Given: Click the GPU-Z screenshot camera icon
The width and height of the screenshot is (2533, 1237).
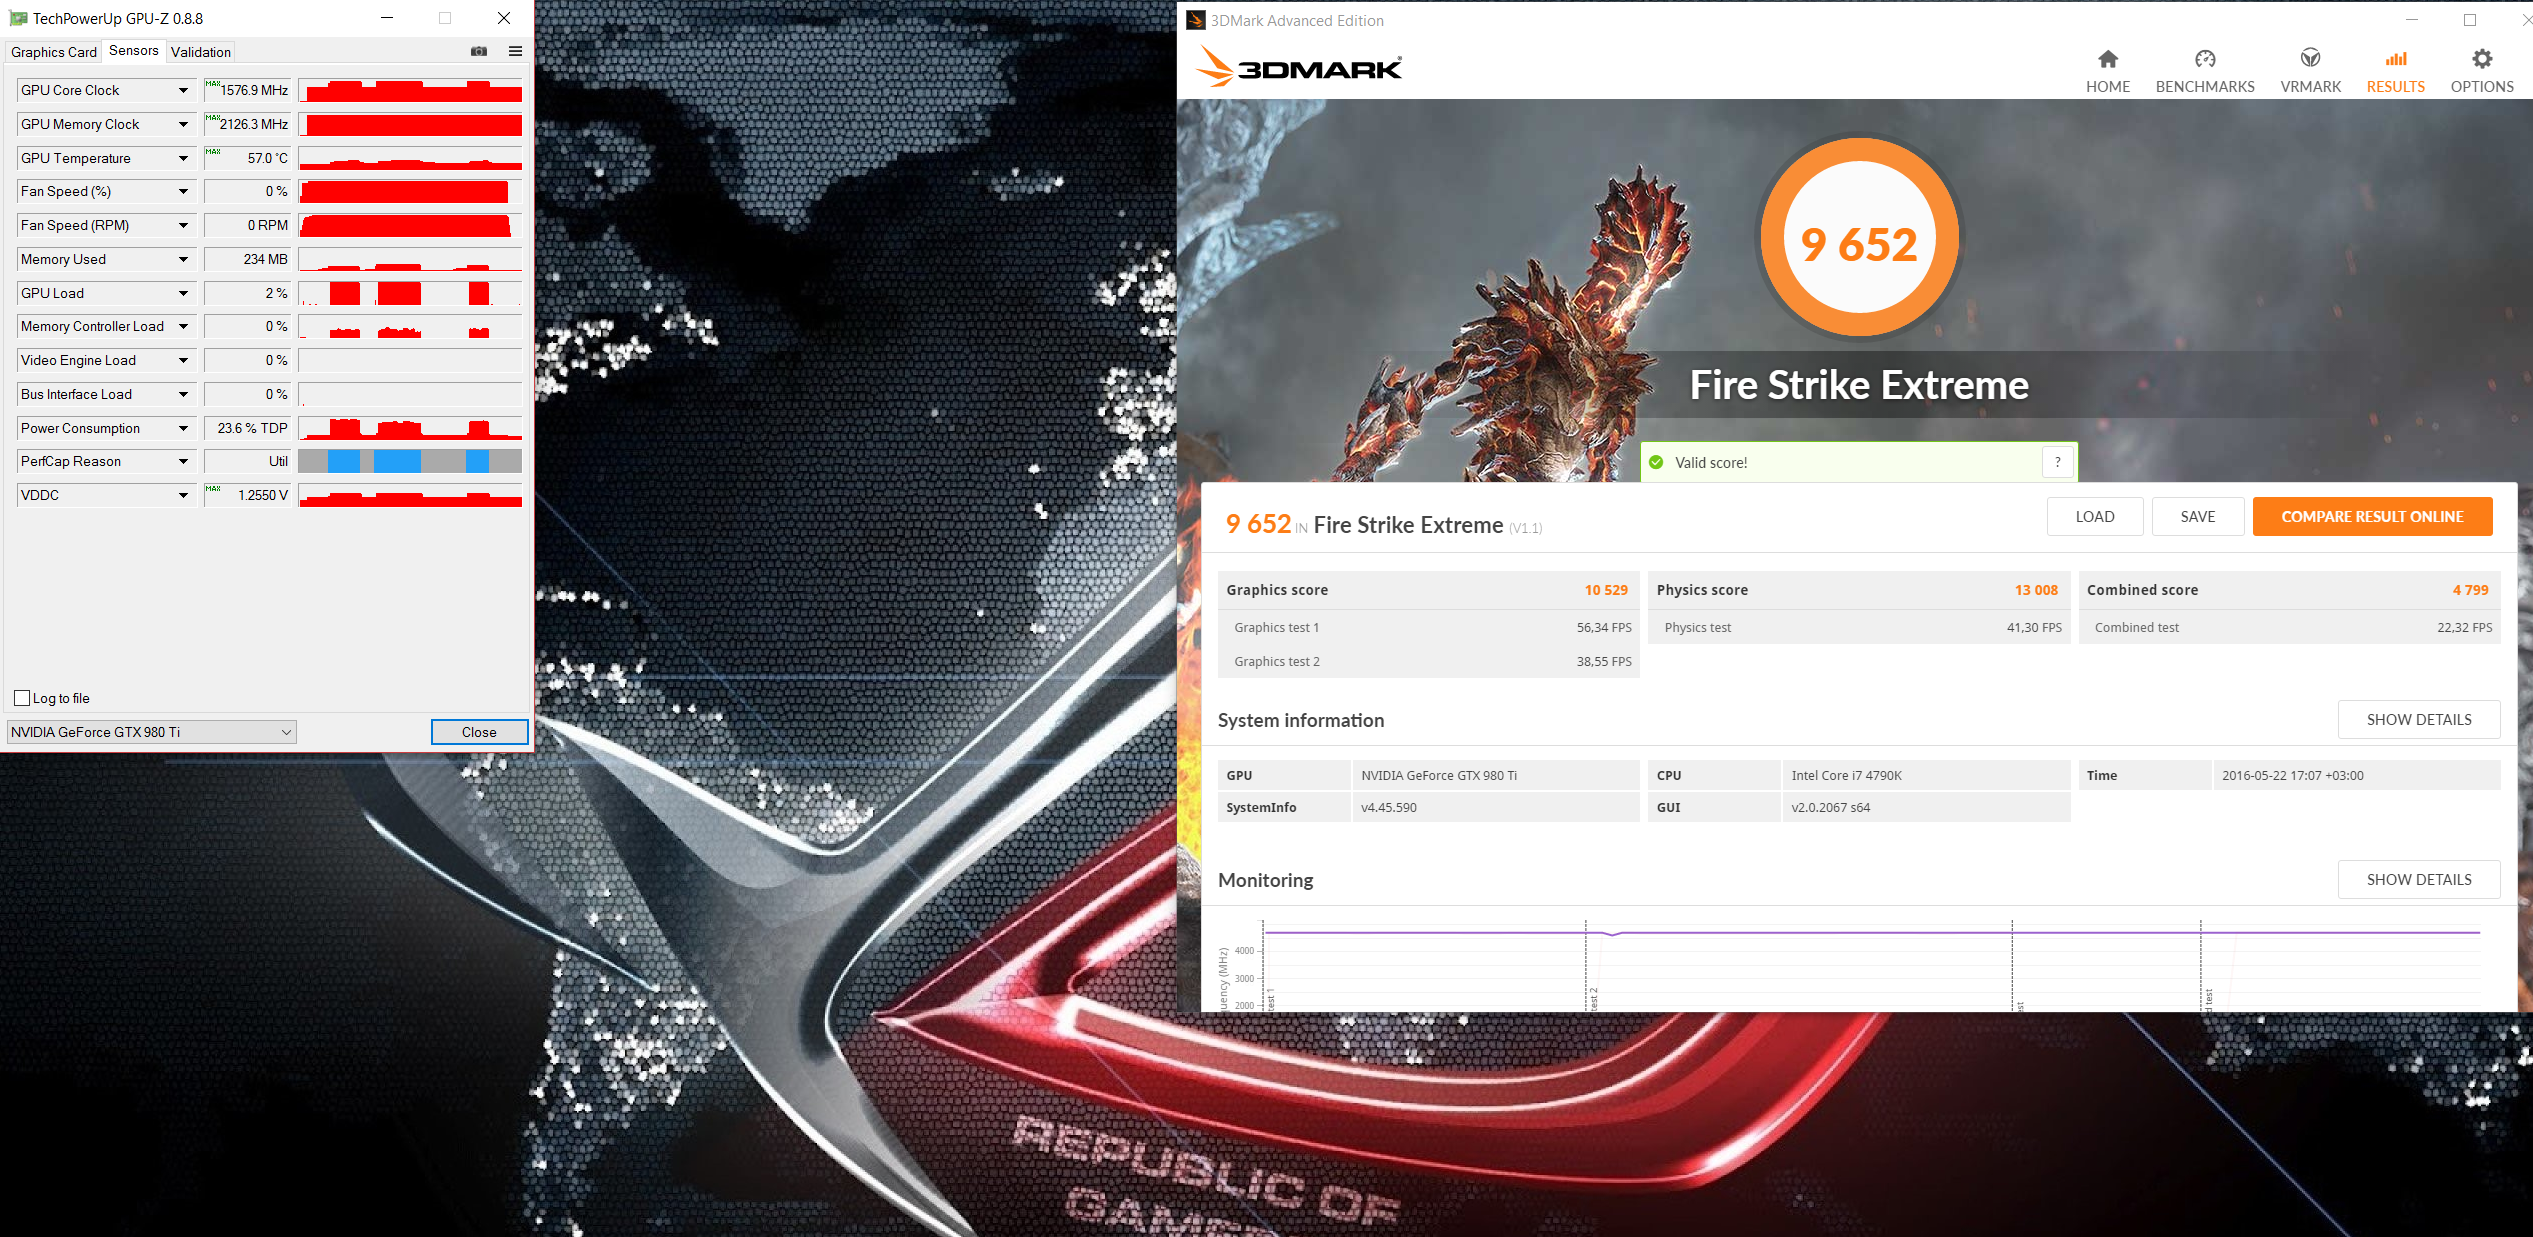Looking at the screenshot, I should point(479,51).
